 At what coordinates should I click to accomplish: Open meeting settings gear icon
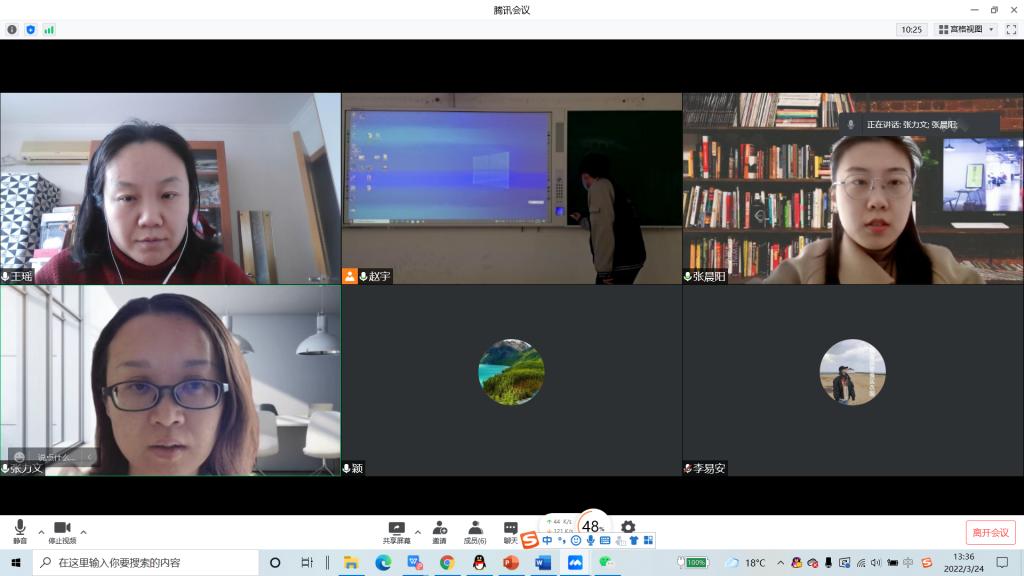pos(628,528)
